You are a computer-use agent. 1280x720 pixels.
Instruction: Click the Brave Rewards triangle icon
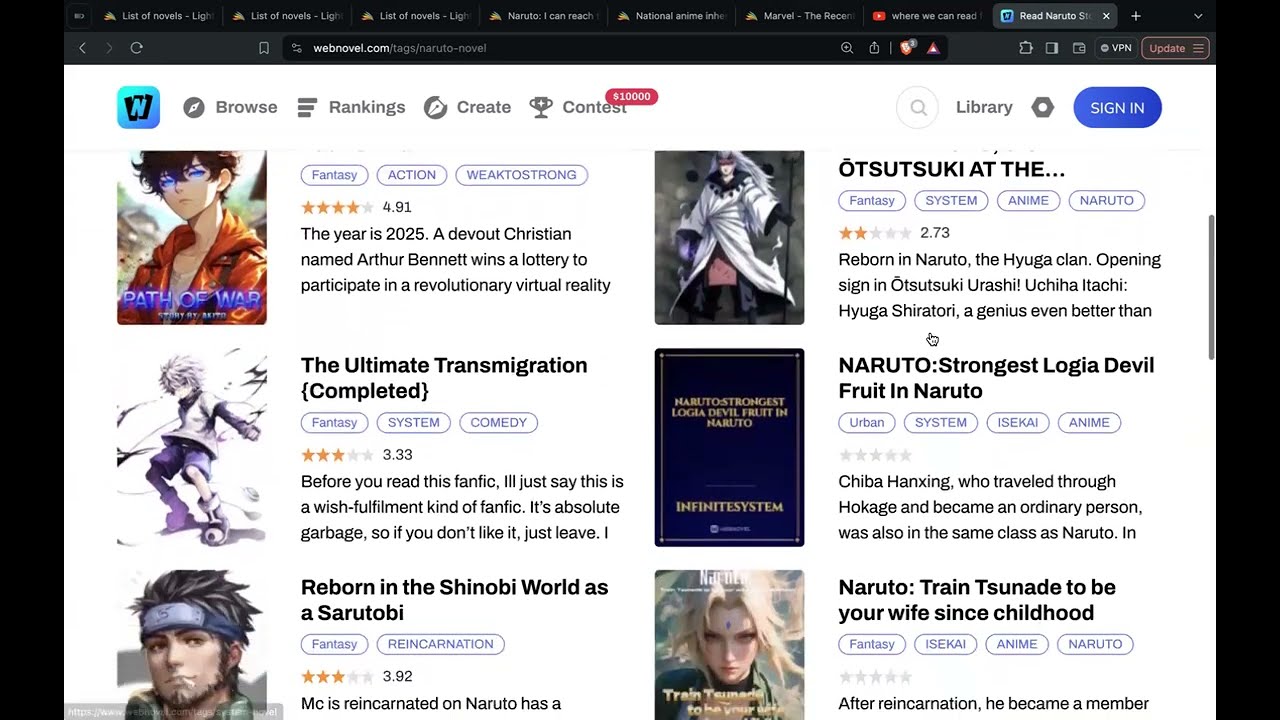(933, 48)
